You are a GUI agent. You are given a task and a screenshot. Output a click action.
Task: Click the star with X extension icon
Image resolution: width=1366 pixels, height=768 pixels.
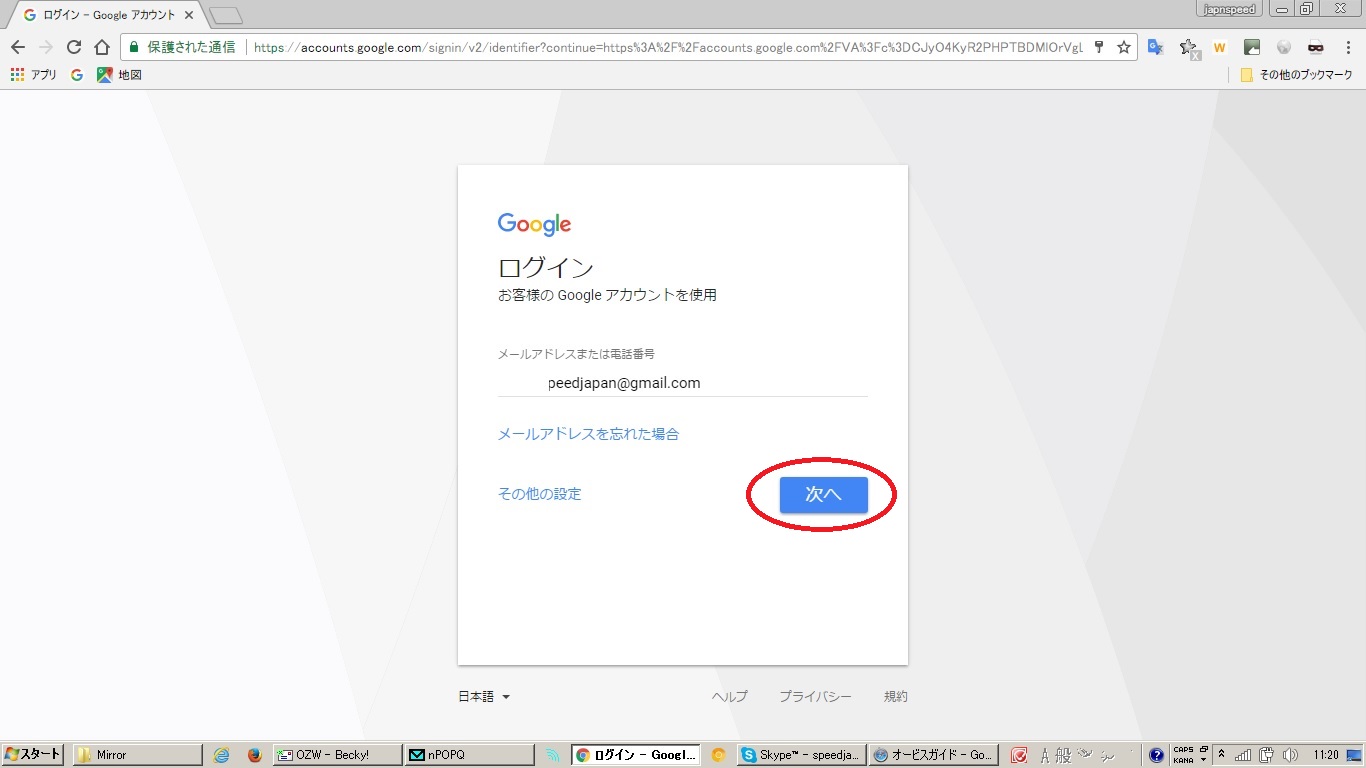tap(1188, 47)
